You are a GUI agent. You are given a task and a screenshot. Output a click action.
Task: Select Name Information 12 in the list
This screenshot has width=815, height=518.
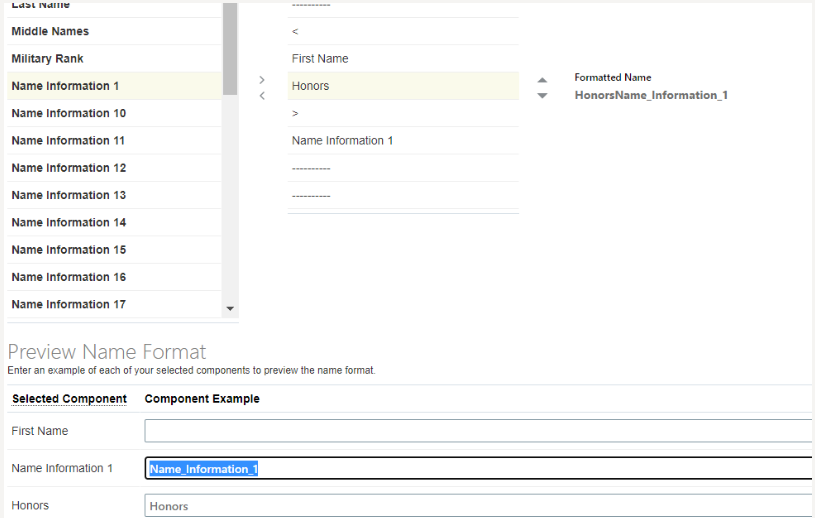pos(114,168)
